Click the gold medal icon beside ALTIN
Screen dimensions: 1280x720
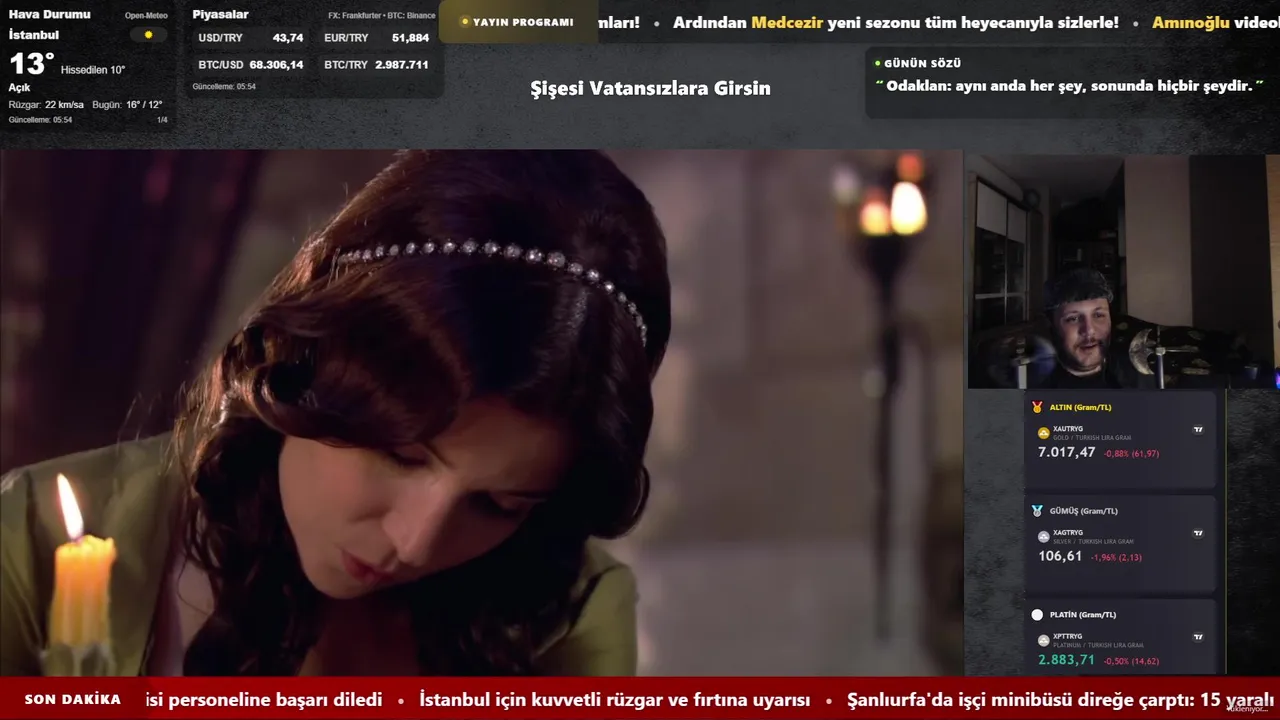[1037, 407]
